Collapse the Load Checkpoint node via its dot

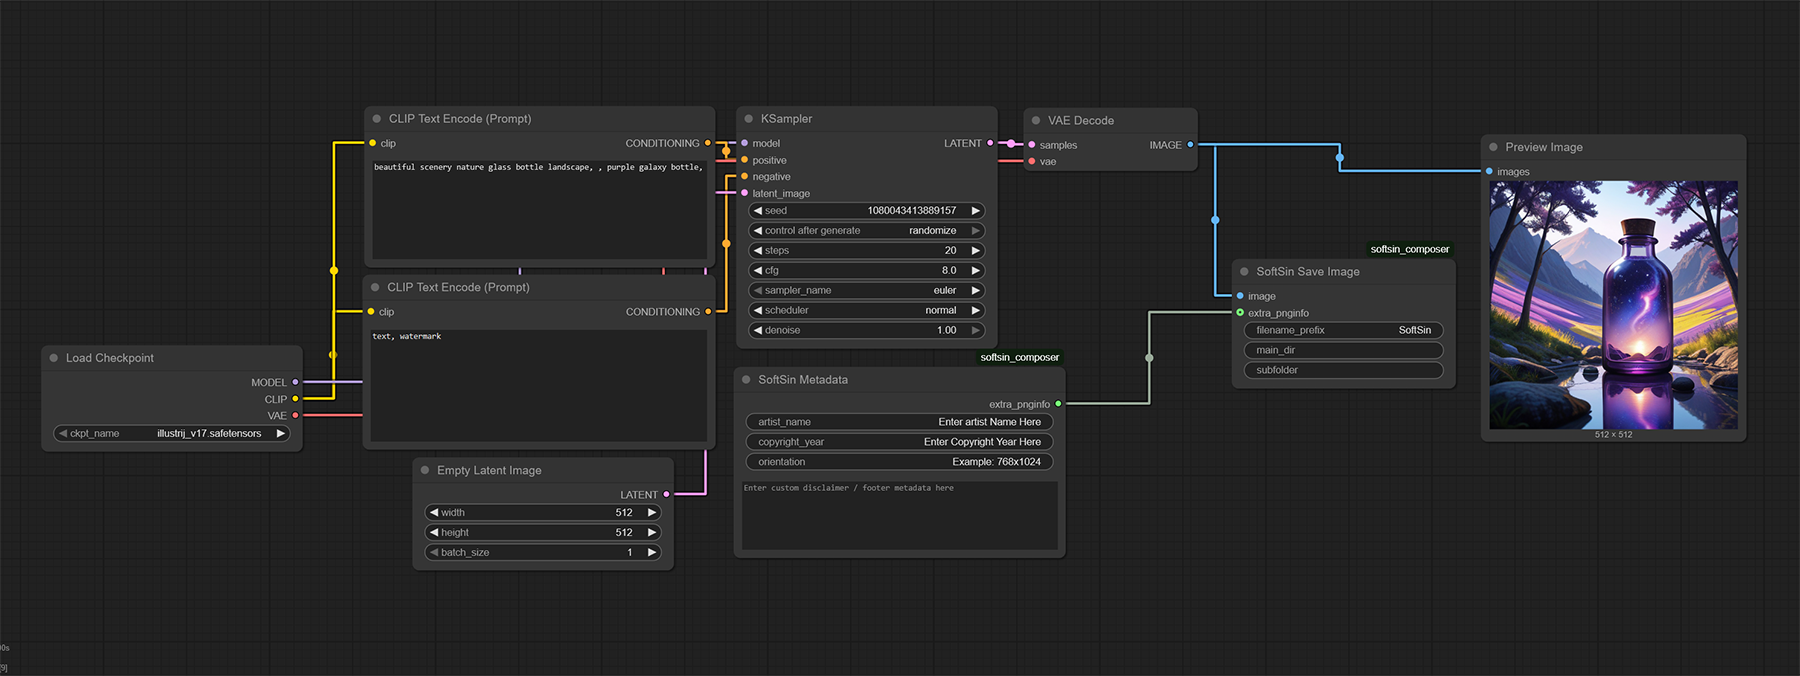click(x=54, y=358)
